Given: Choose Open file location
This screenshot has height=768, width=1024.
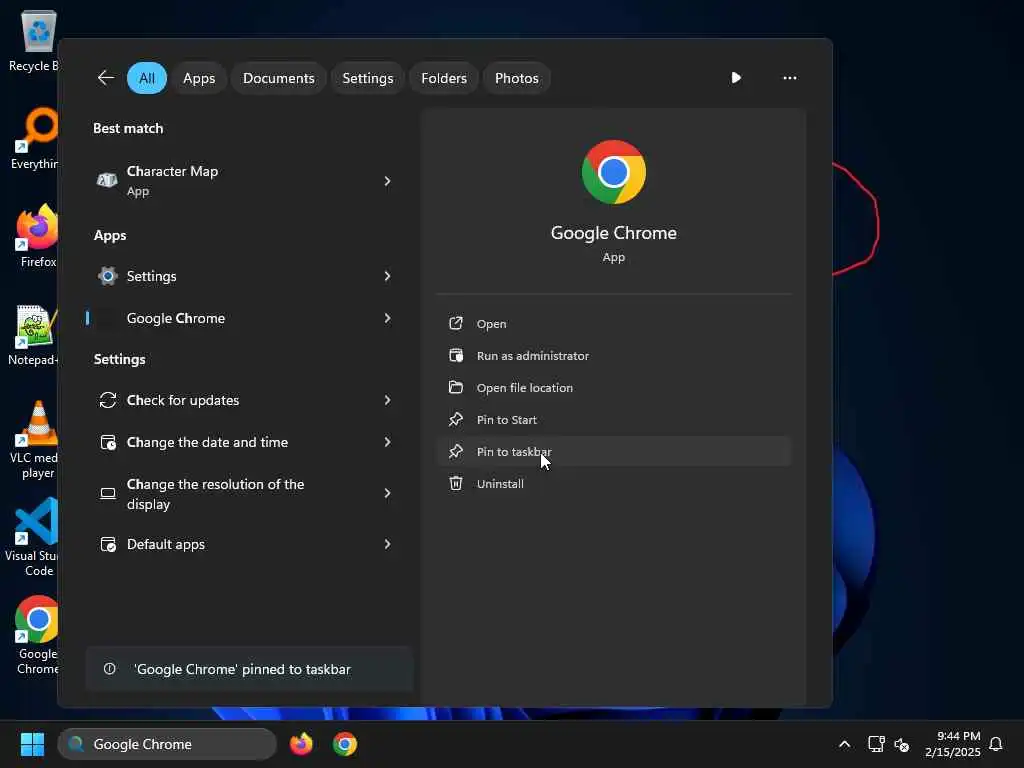Looking at the screenshot, I should pos(614,387).
